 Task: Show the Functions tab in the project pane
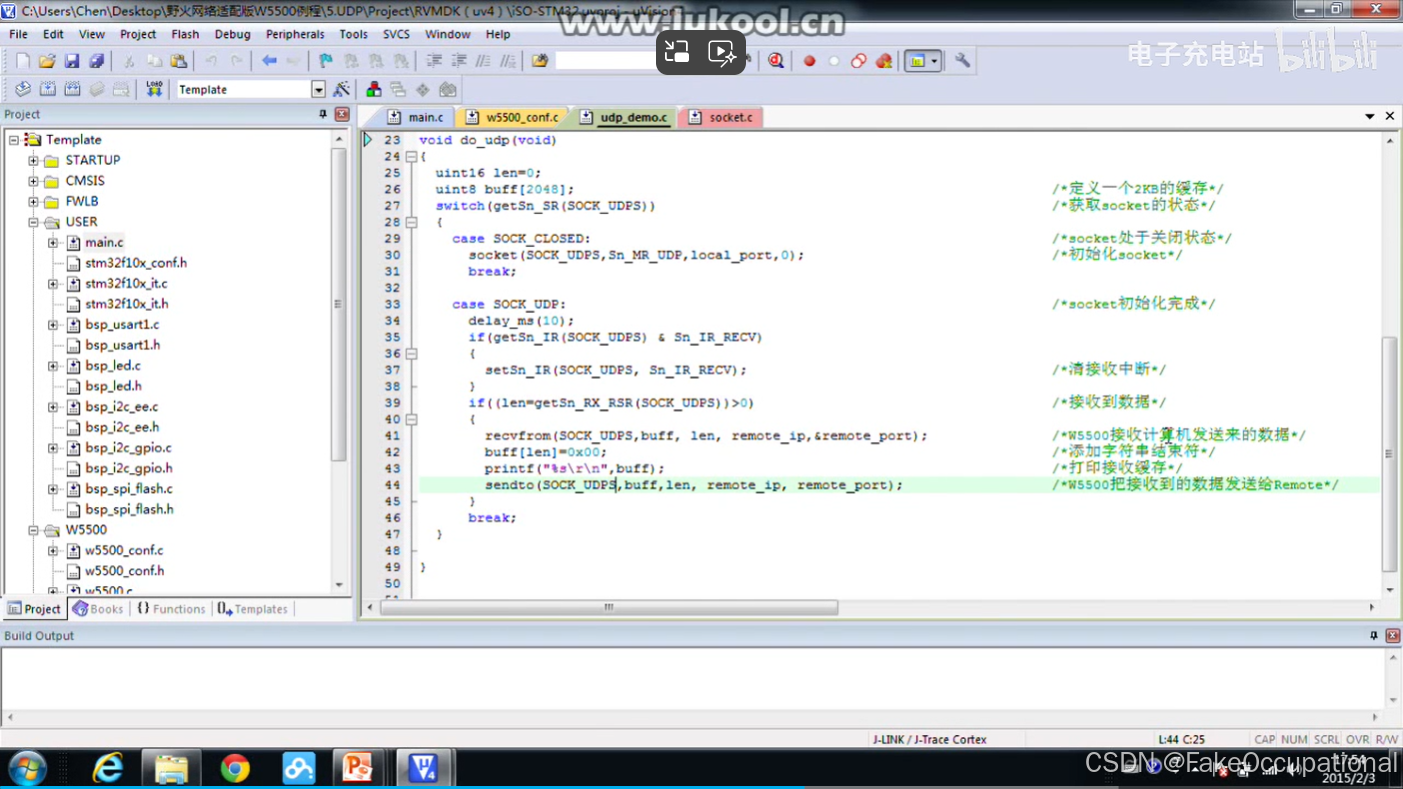171,609
